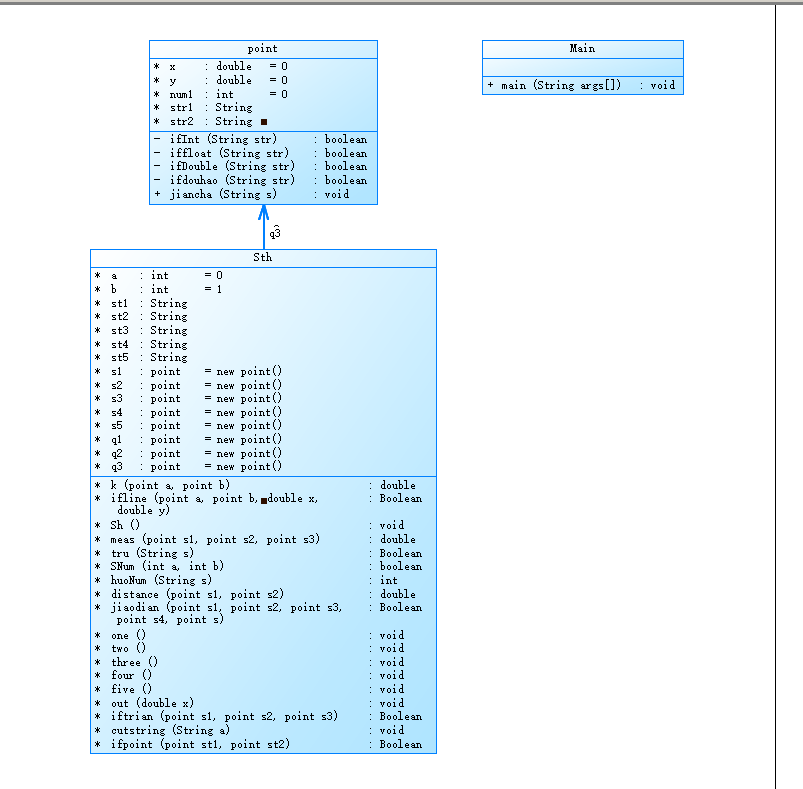
Task: Select the point class title header
Action: [x=263, y=49]
